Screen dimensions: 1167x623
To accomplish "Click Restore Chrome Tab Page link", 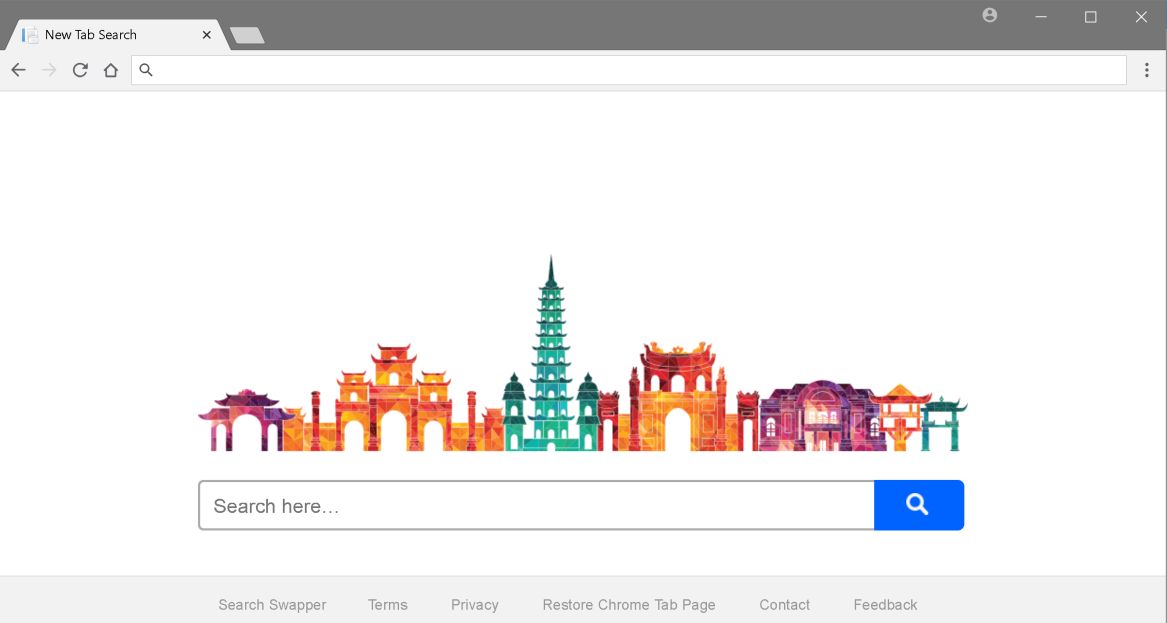I will [629, 604].
